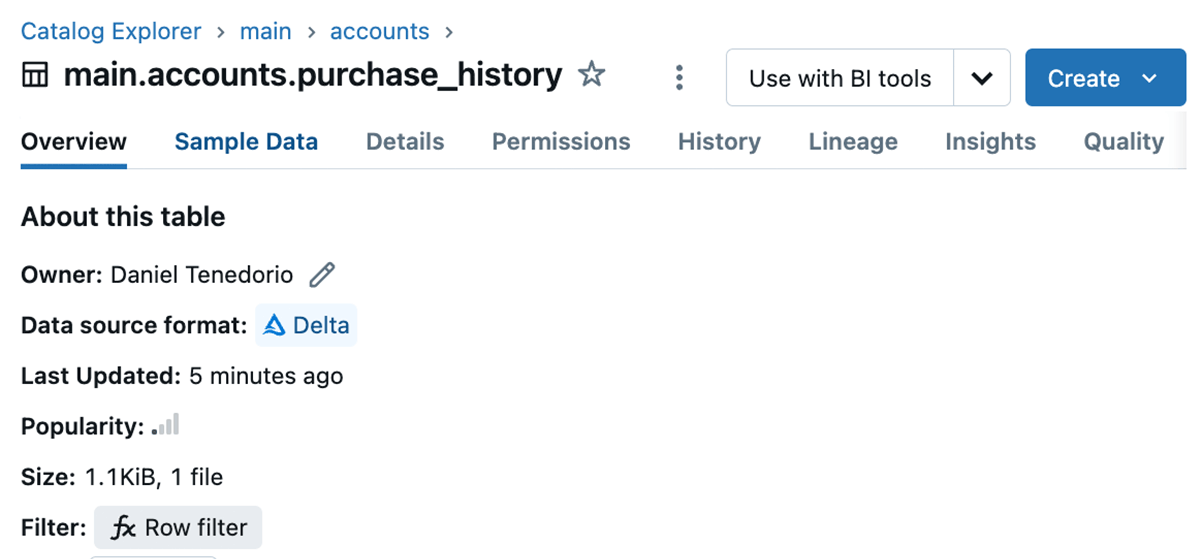Open the kebab more-options menu
1200x559 pixels.
coord(679,77)
